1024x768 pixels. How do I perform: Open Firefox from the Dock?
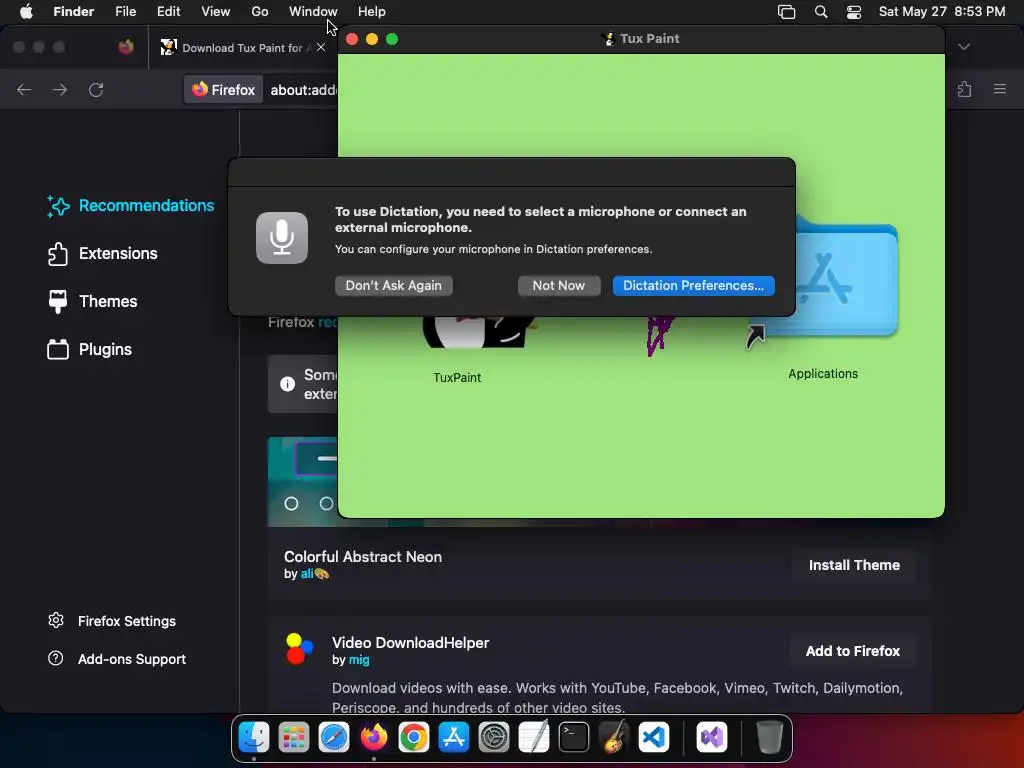click(374, 737)
